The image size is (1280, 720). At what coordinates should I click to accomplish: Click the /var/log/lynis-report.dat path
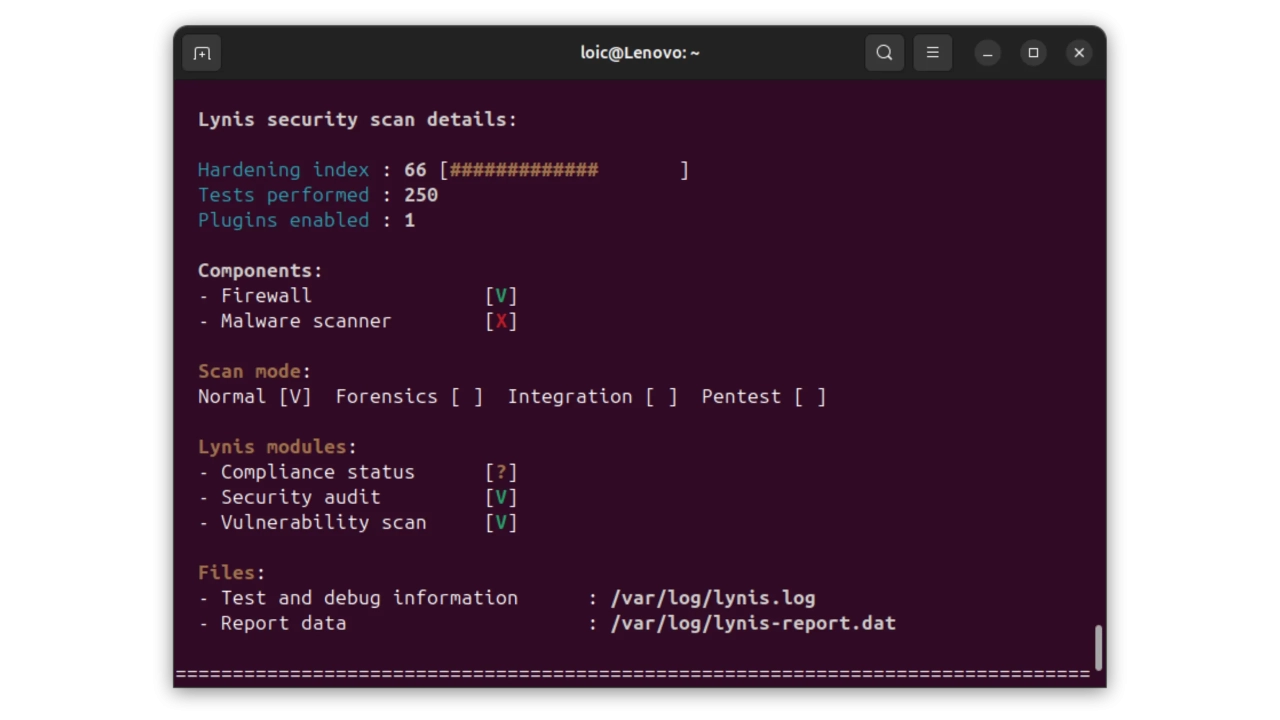[x=753, y=623]
